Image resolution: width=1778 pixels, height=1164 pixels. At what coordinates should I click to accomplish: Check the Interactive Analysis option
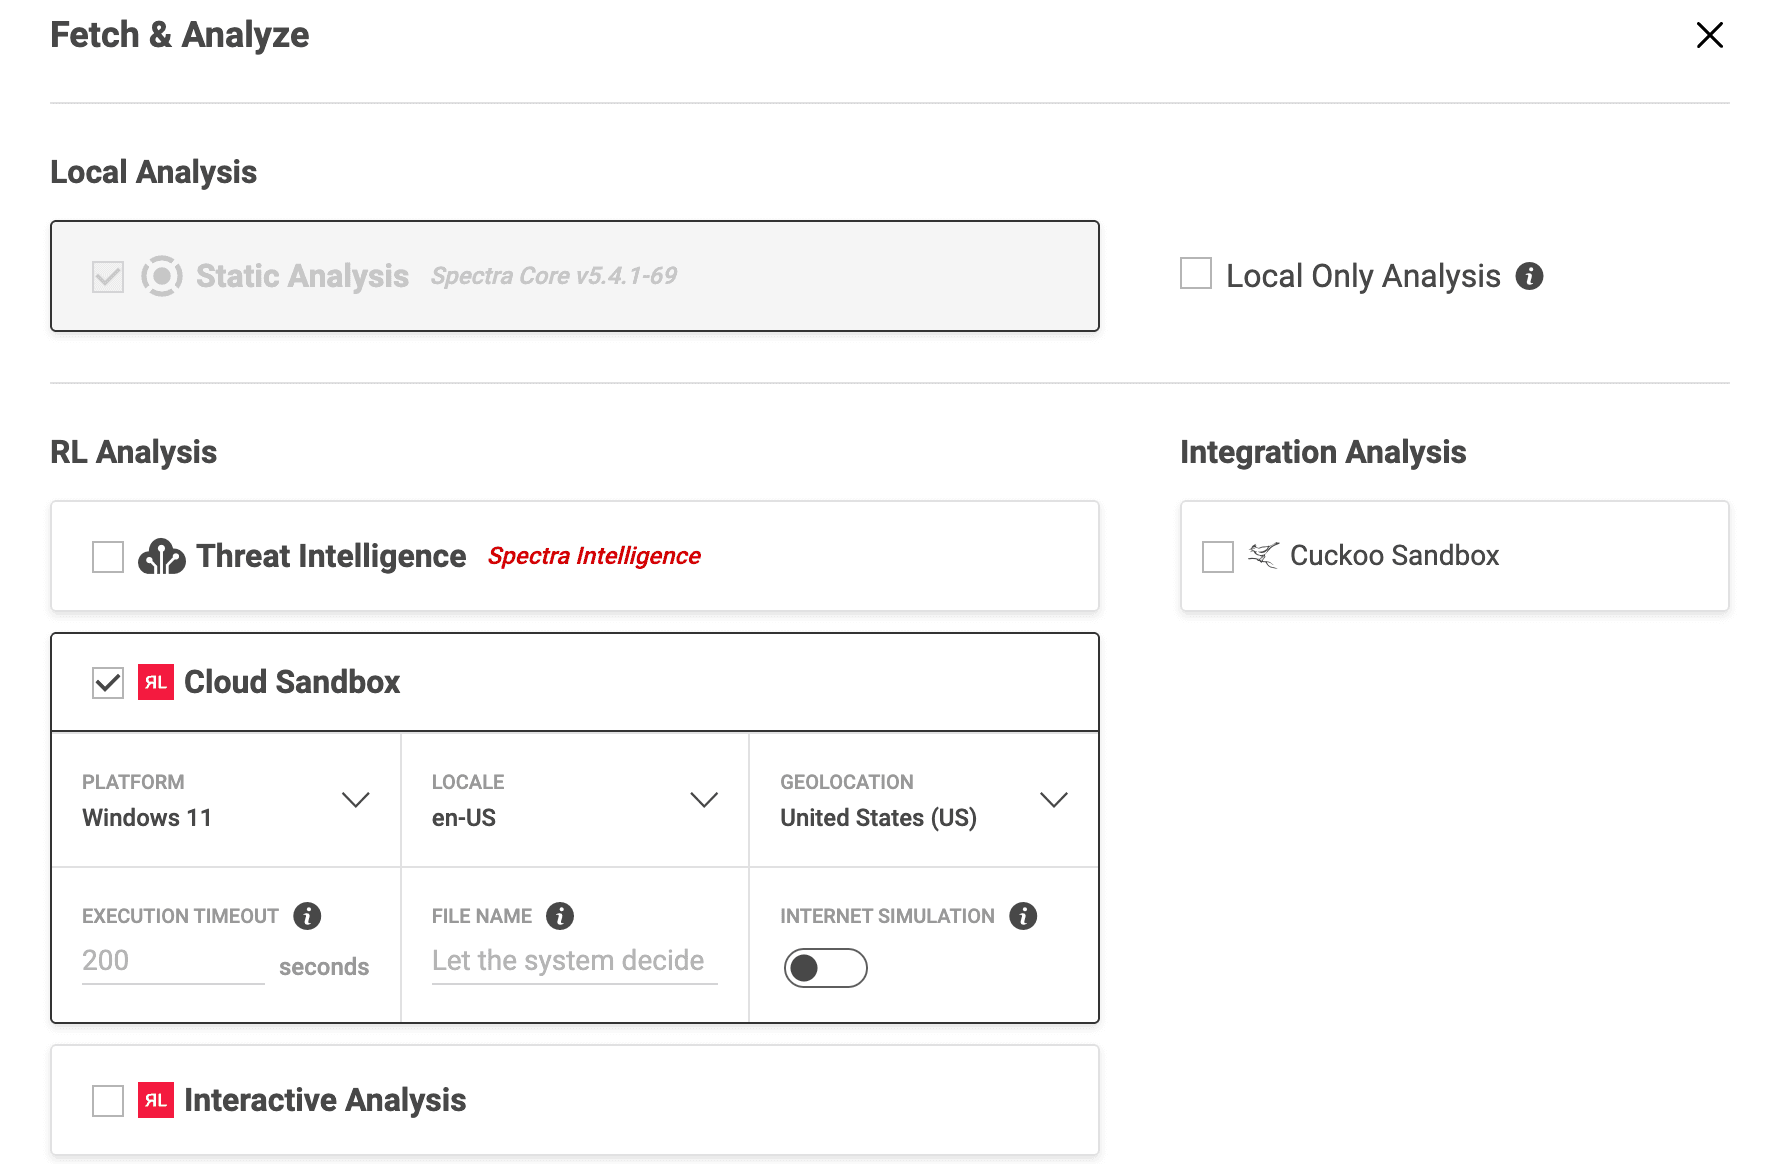[107, 1100]
